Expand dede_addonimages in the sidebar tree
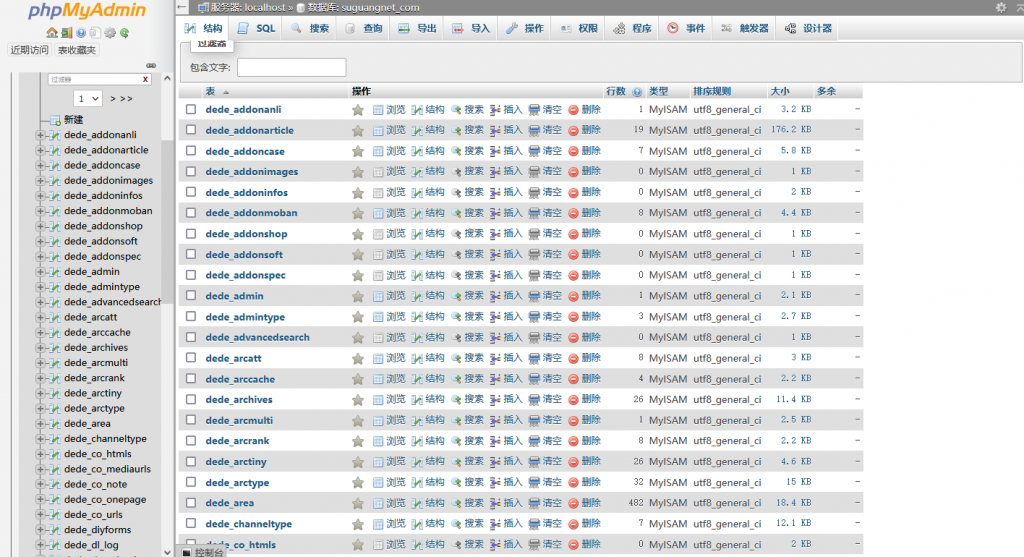Image resolution: width=1024 pixels, height=557 pixels. pyautogui.click(x=40, y=181)
